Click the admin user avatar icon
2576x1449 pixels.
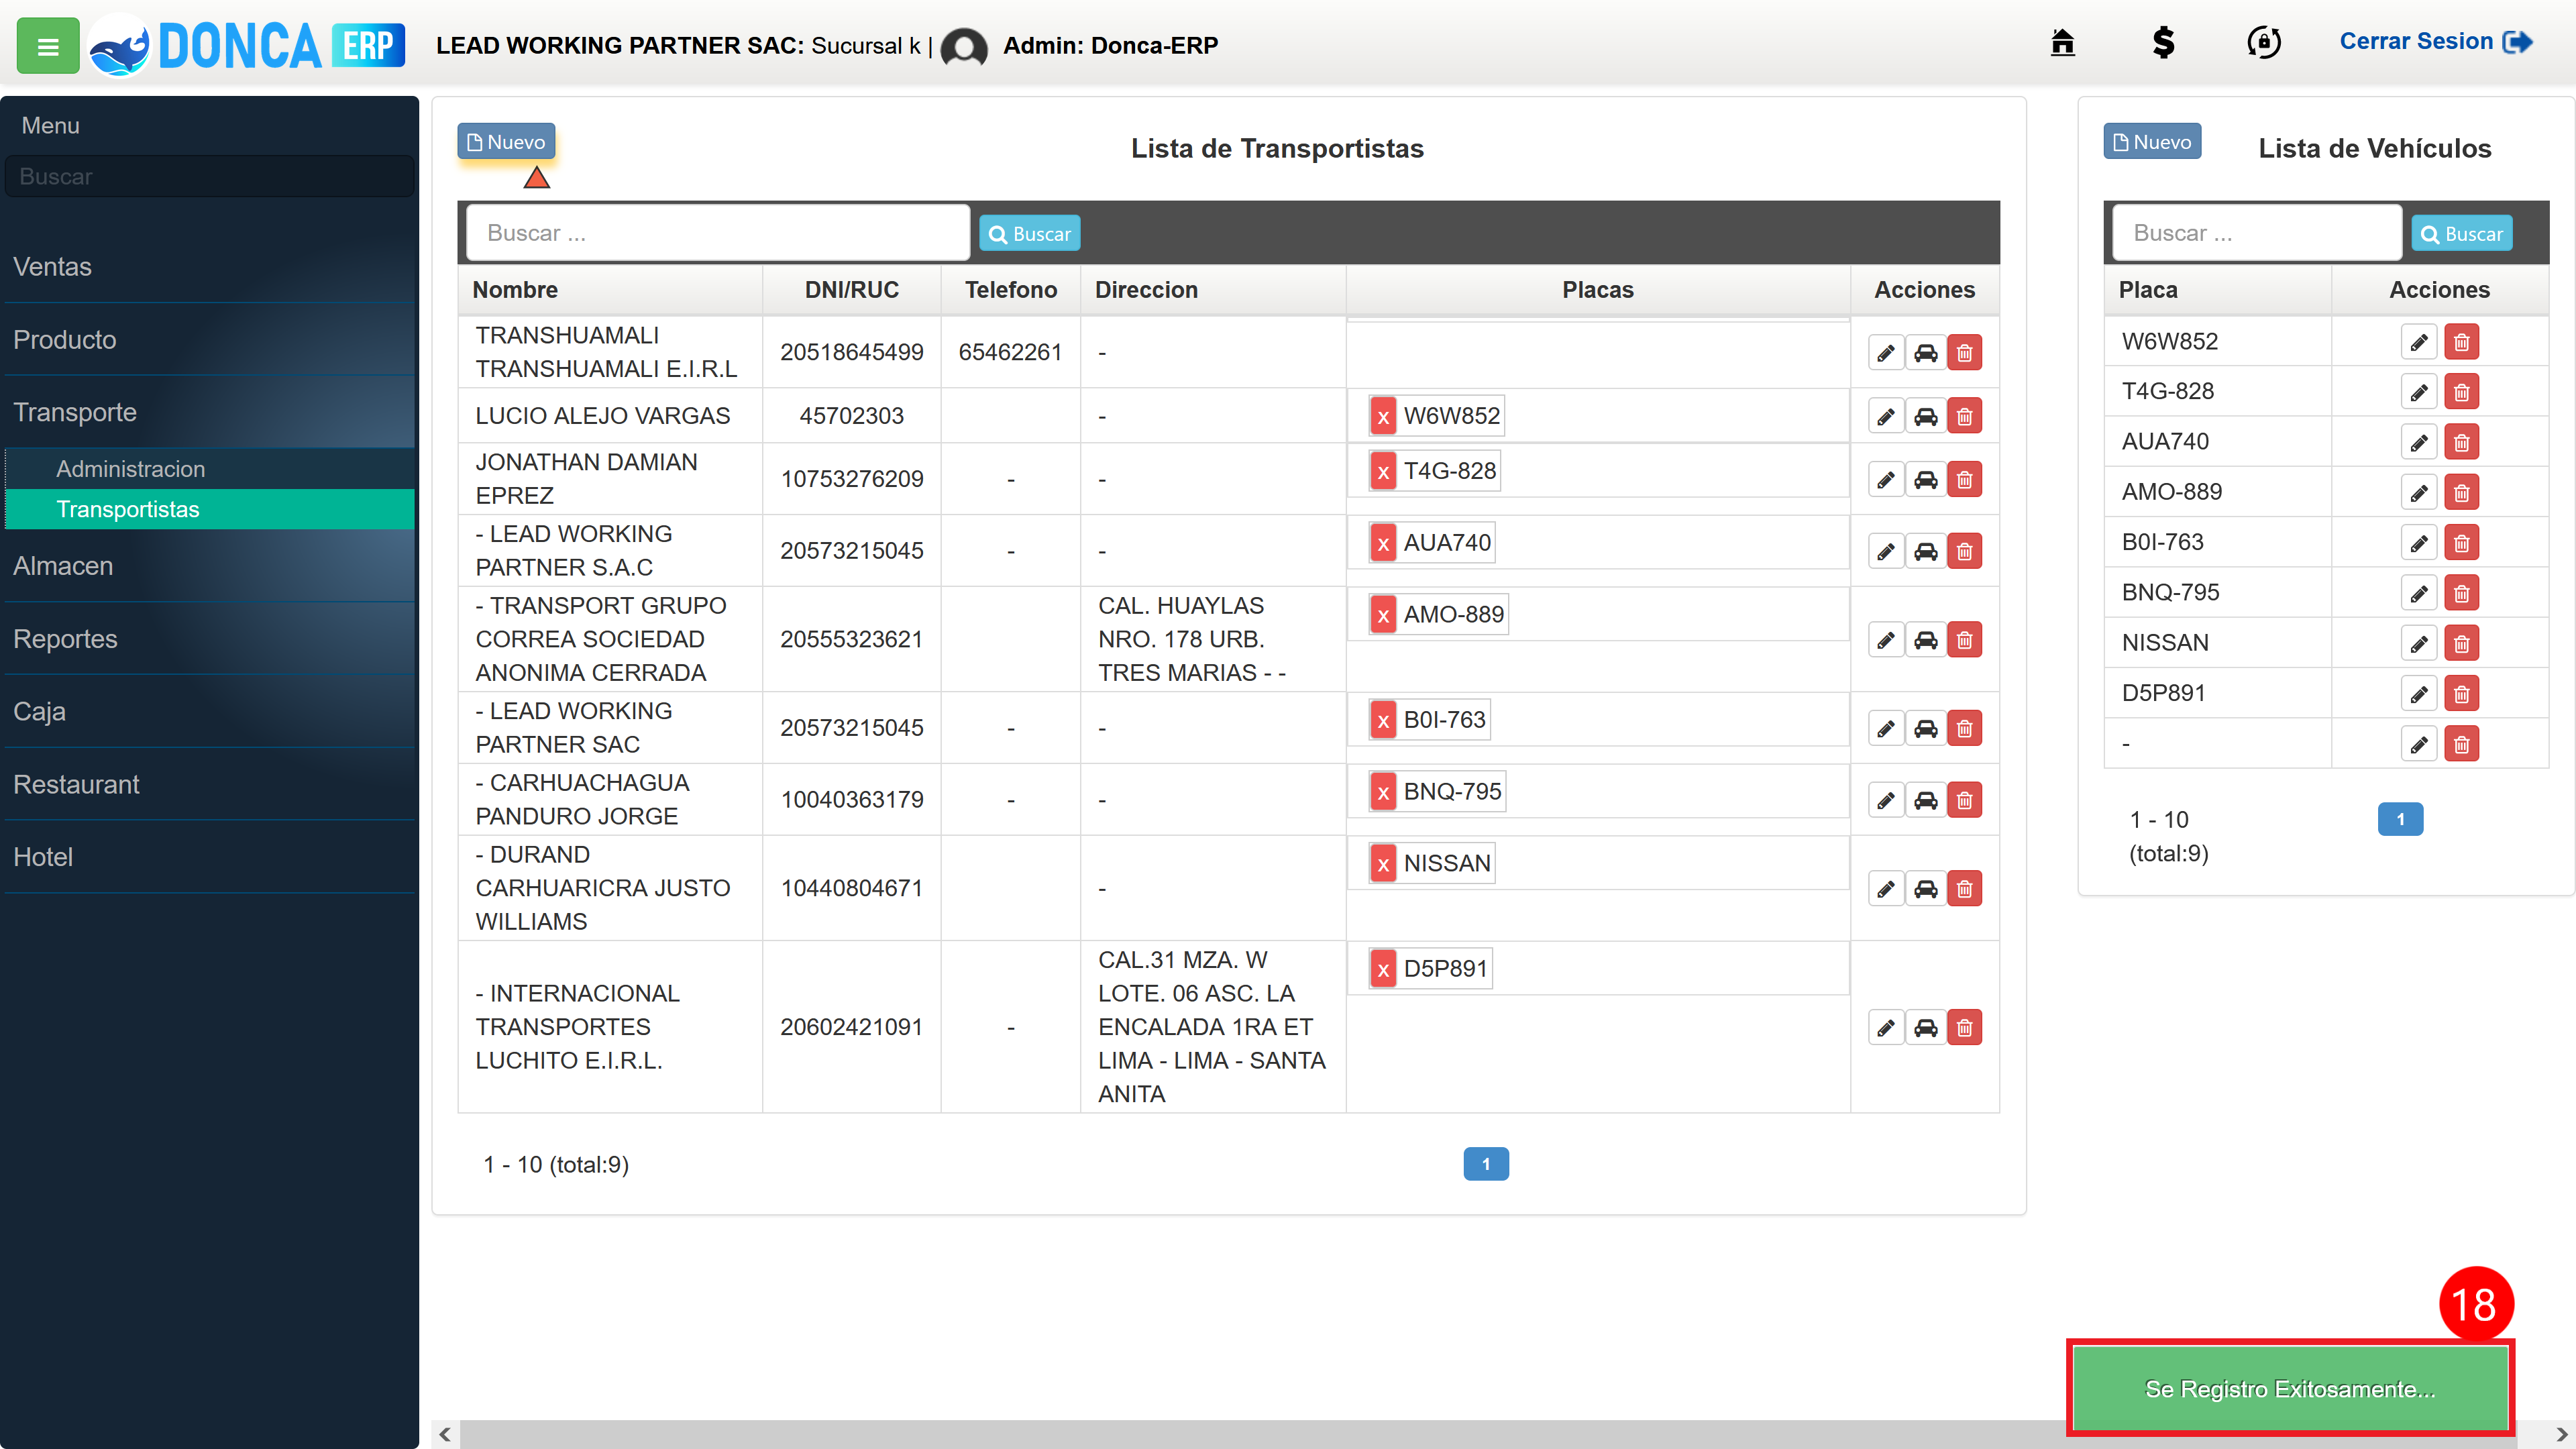963,47
